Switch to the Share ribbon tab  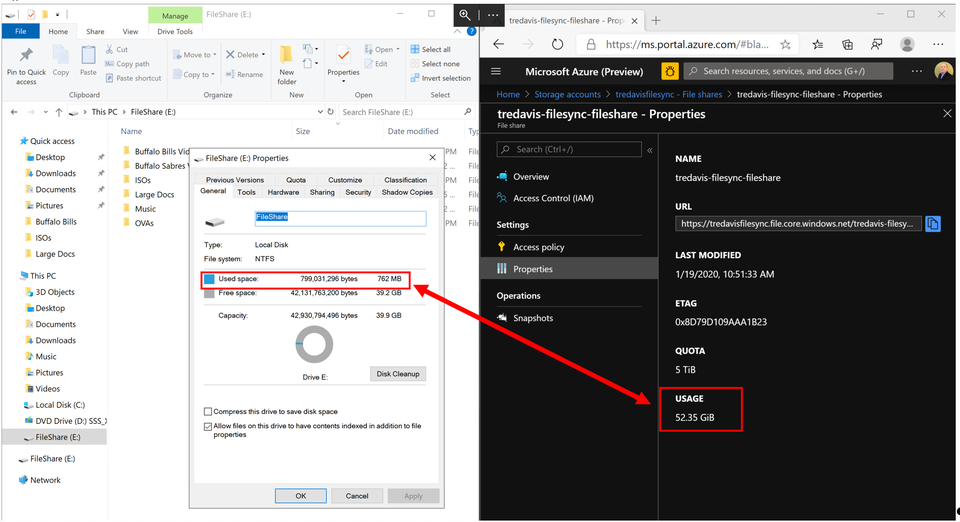(95, 31)
